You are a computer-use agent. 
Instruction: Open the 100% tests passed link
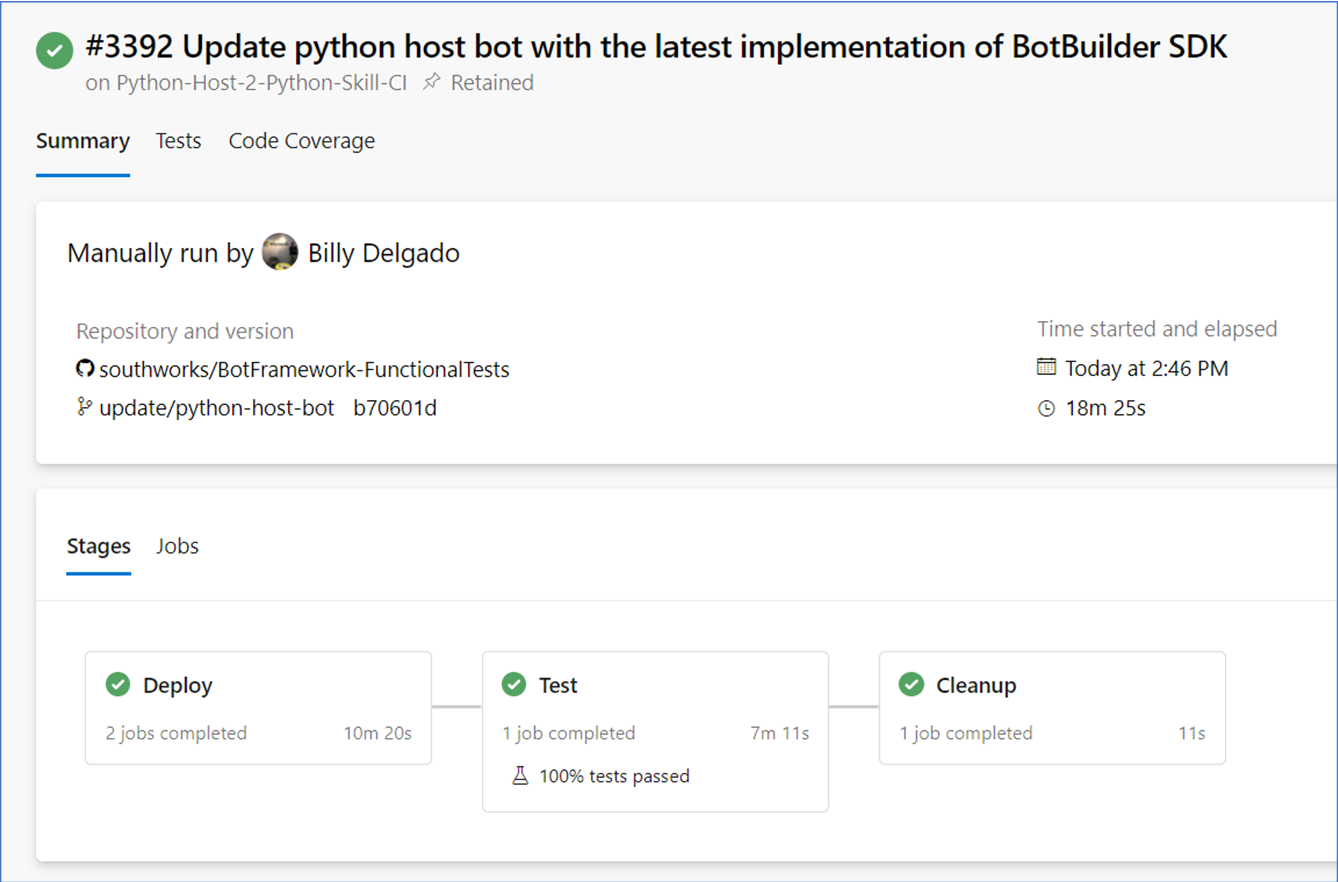(x=614, y=776)
